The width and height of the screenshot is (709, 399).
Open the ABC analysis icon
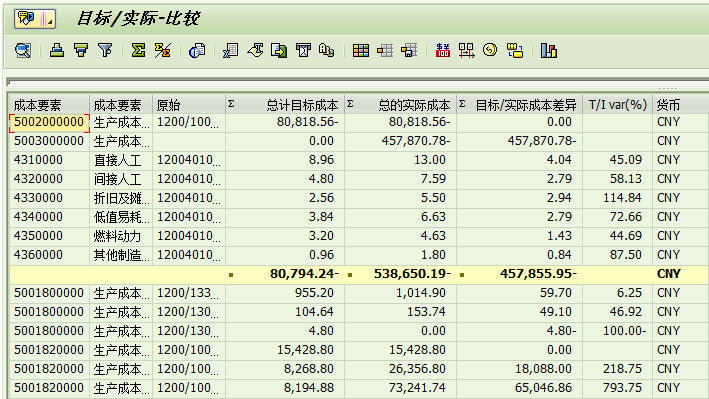(326, 50)
